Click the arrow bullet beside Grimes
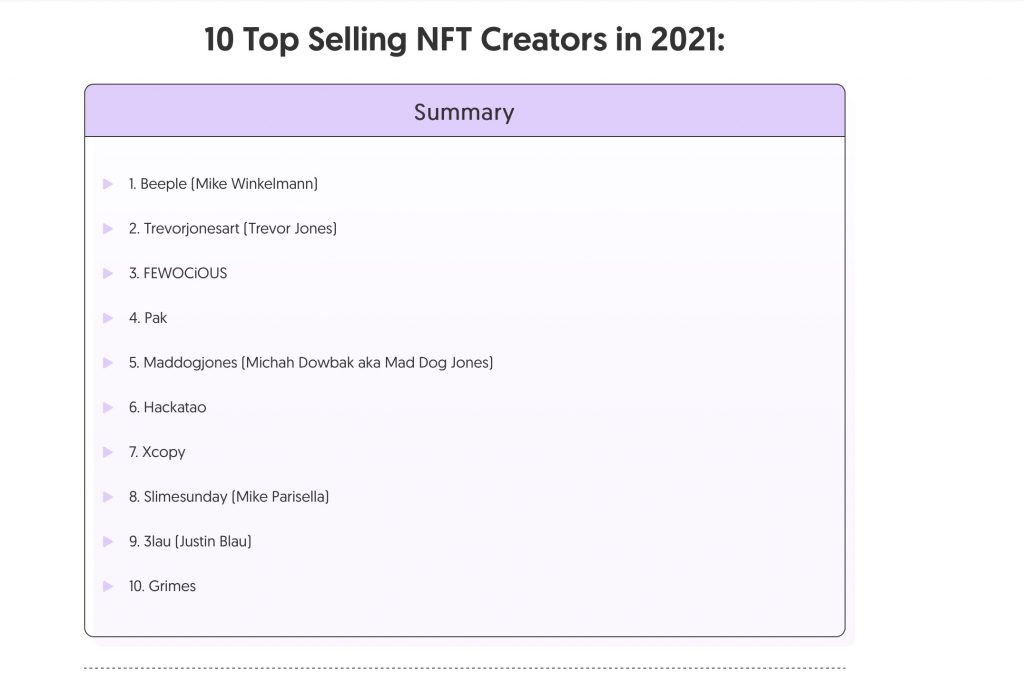The image size is (1024, 700). tap(108, 586)
